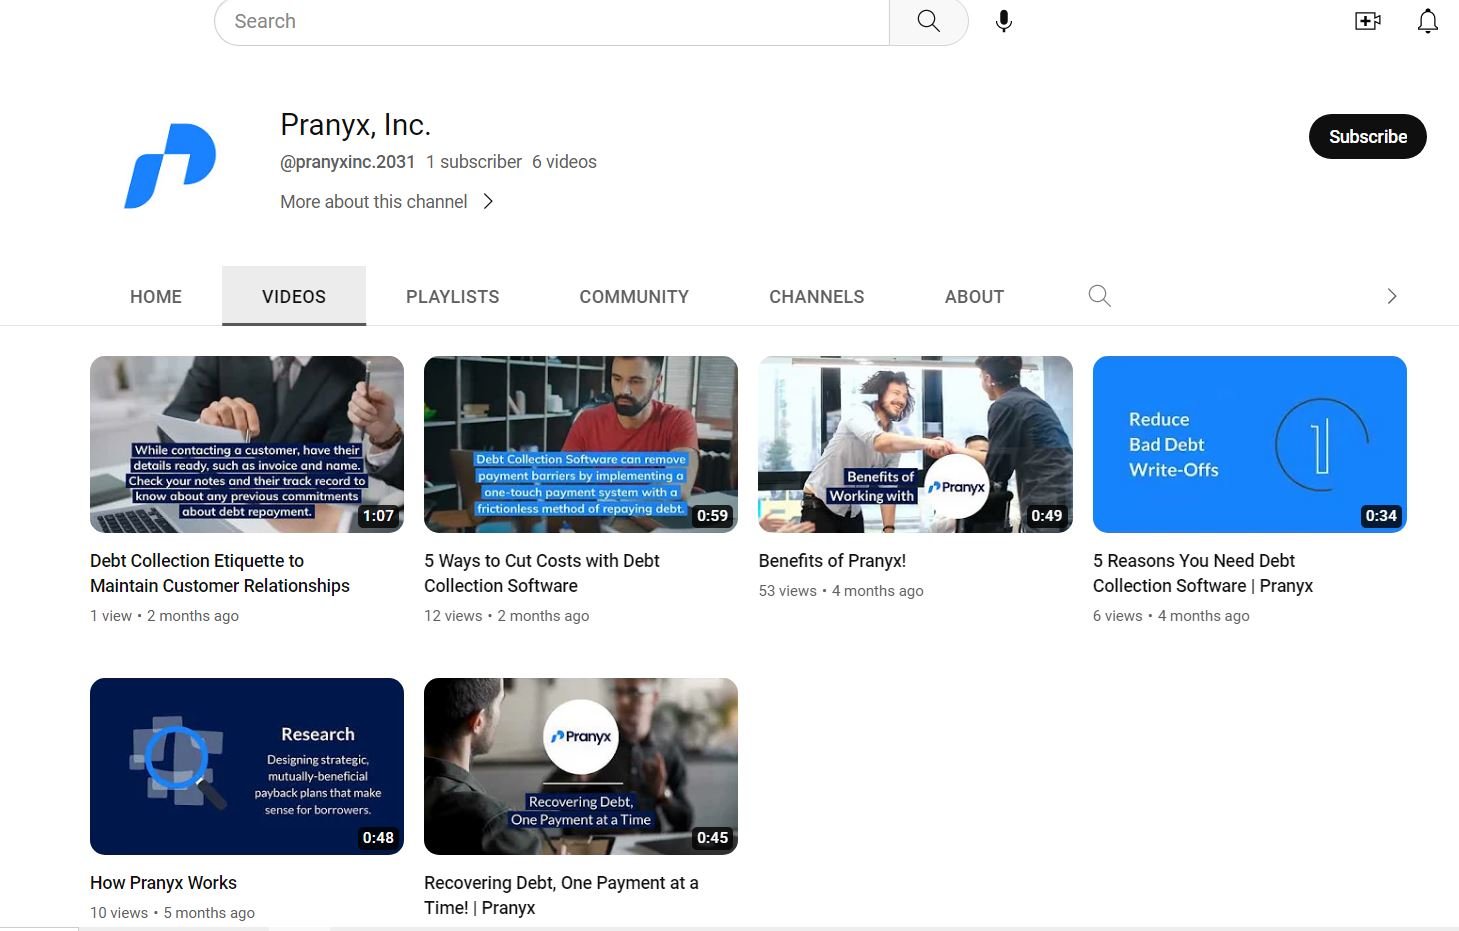
Task: Expand More about this channel
Action: pos(387,202)
